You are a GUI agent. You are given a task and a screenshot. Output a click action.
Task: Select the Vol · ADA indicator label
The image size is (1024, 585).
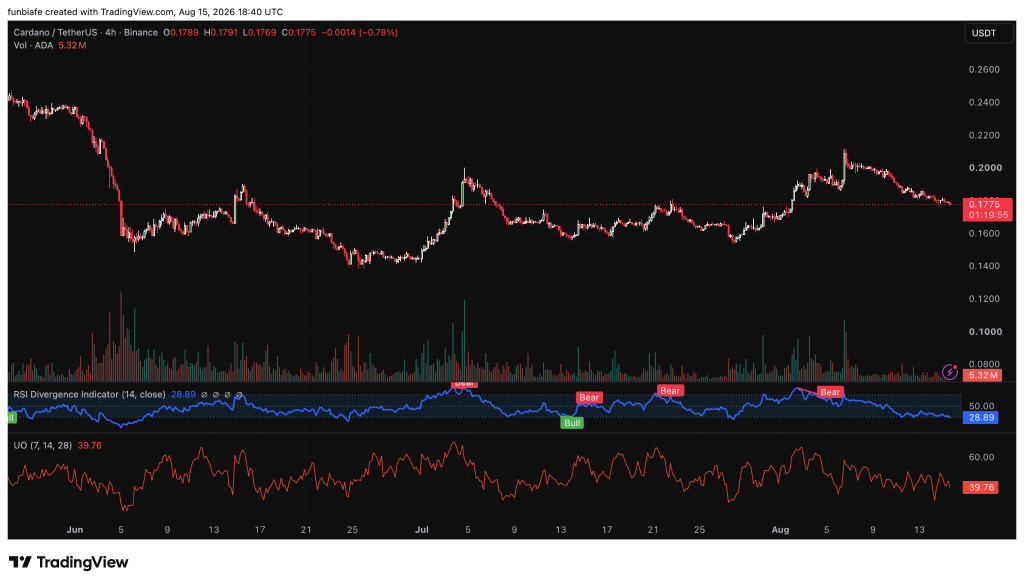click(33, 45)
